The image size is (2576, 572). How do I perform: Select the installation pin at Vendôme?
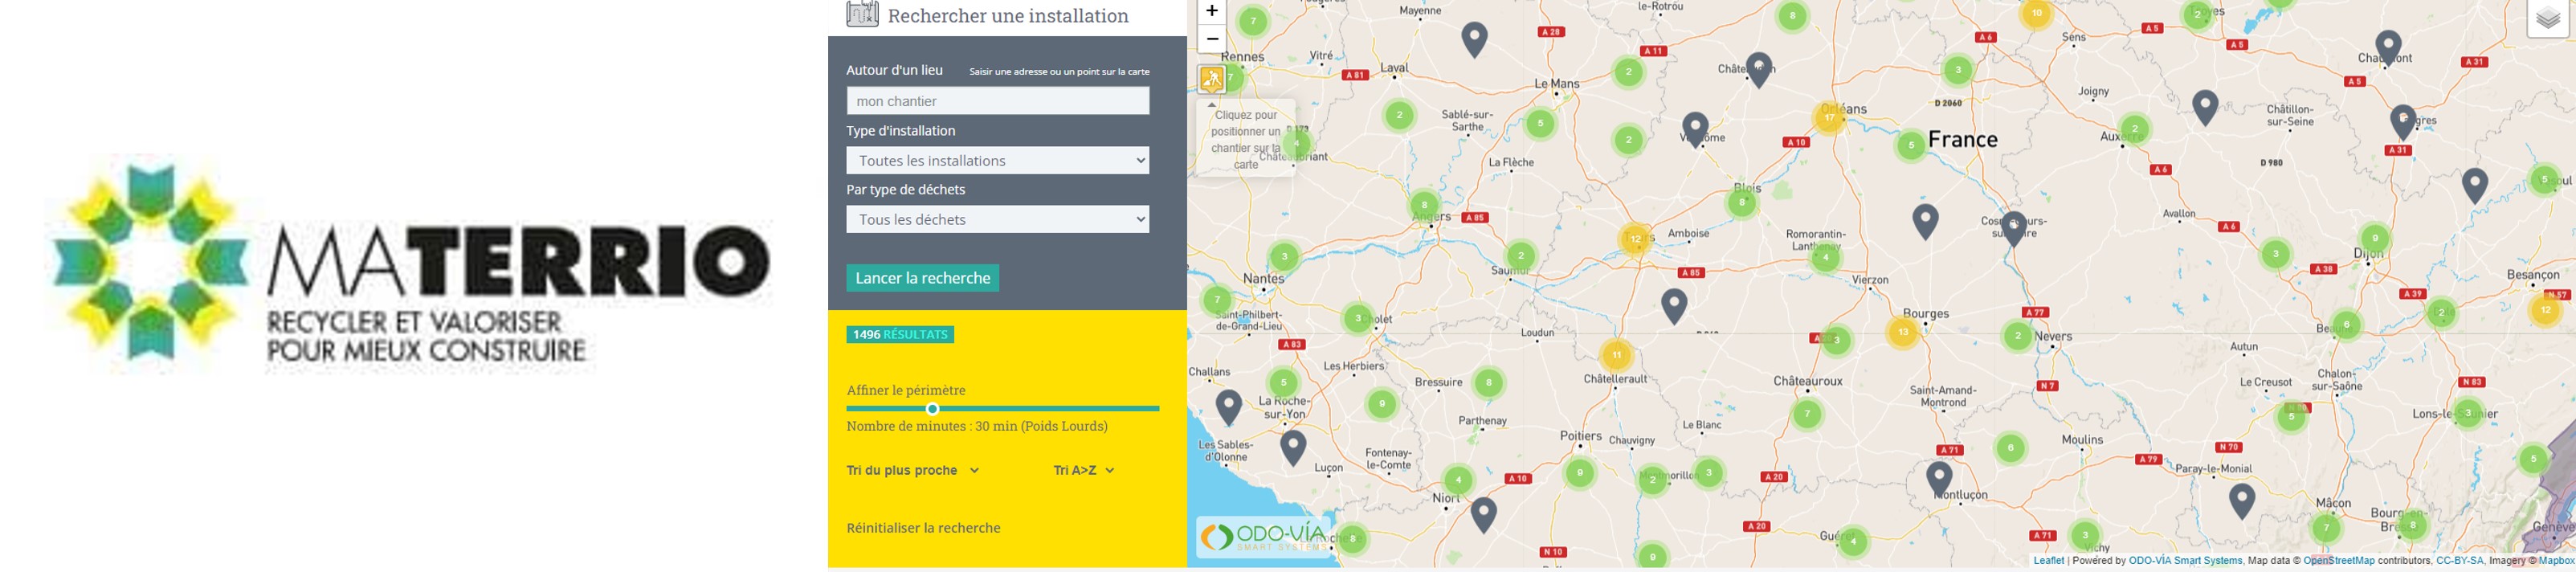point(1695,130)
